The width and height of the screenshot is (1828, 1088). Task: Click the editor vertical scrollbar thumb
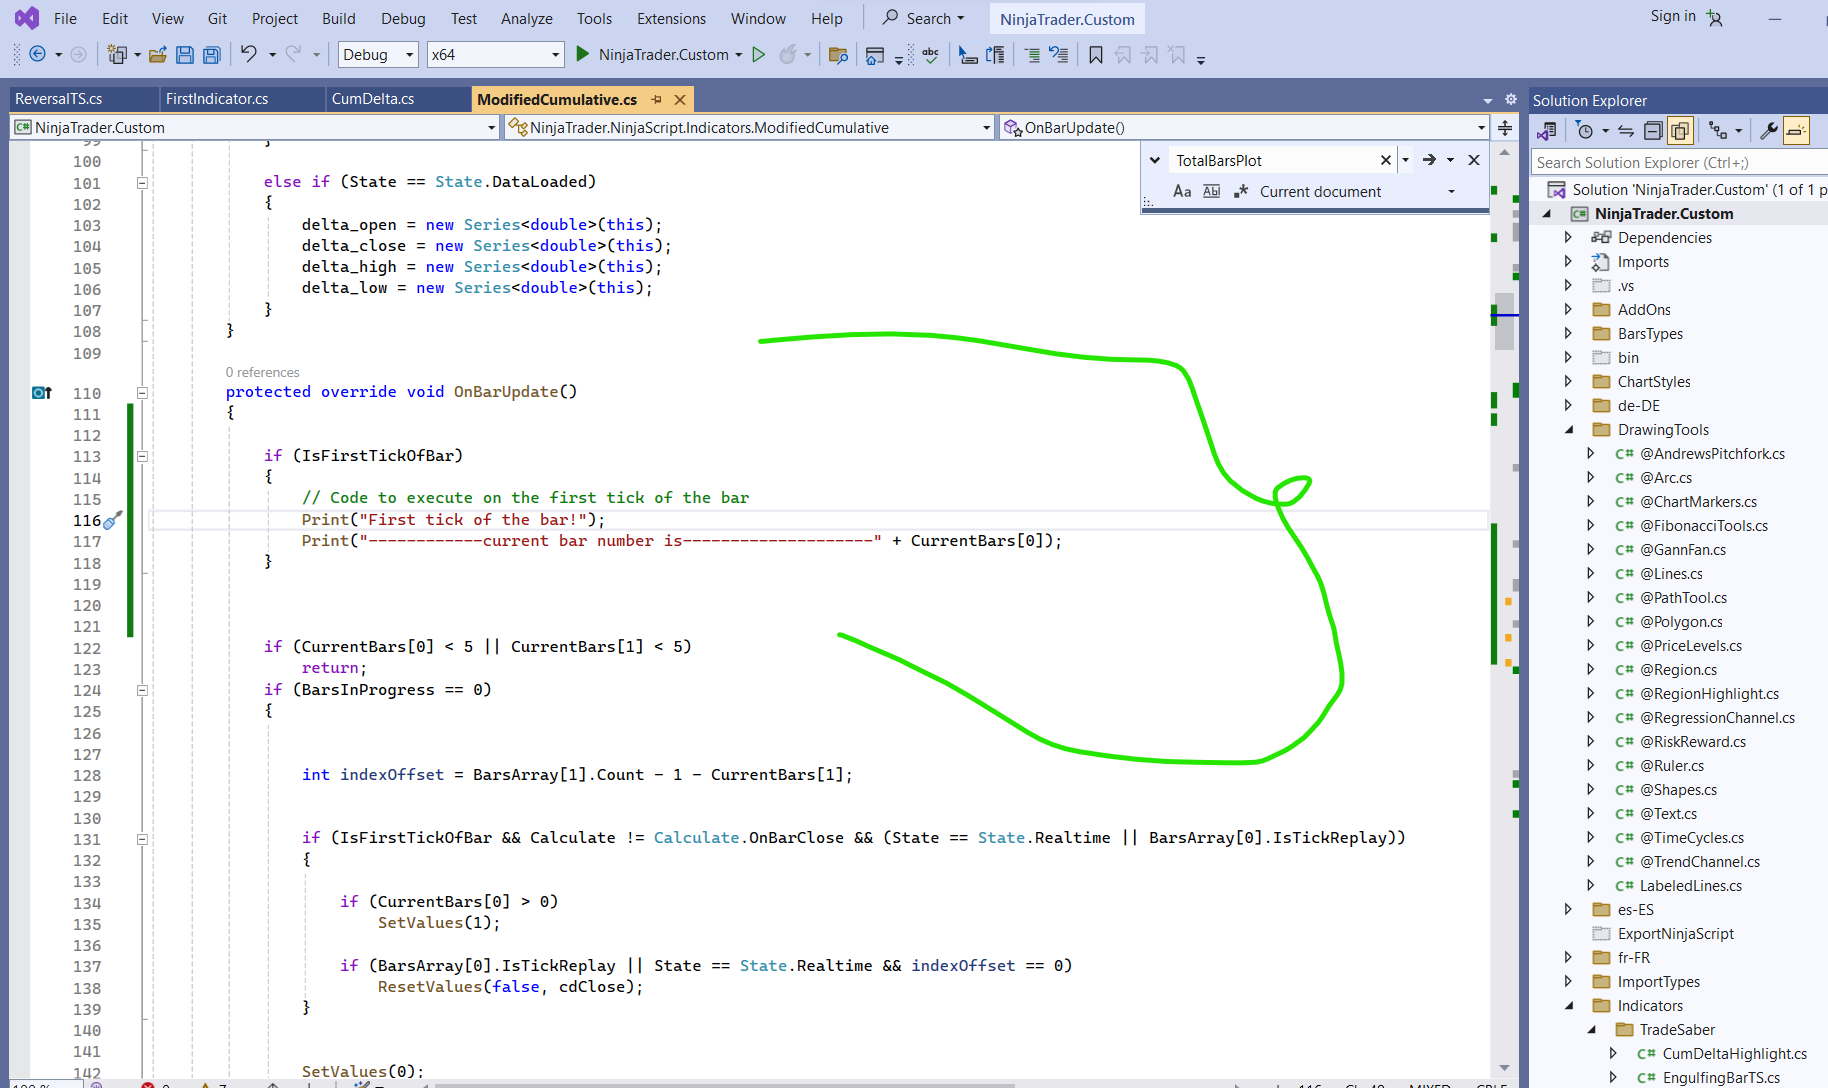1505,321
